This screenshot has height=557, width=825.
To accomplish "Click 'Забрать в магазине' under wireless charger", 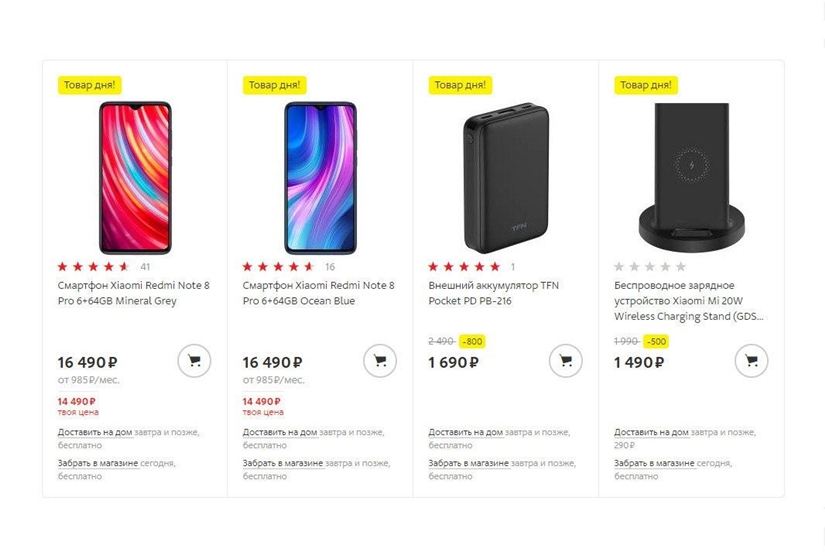I will [654, 464].
